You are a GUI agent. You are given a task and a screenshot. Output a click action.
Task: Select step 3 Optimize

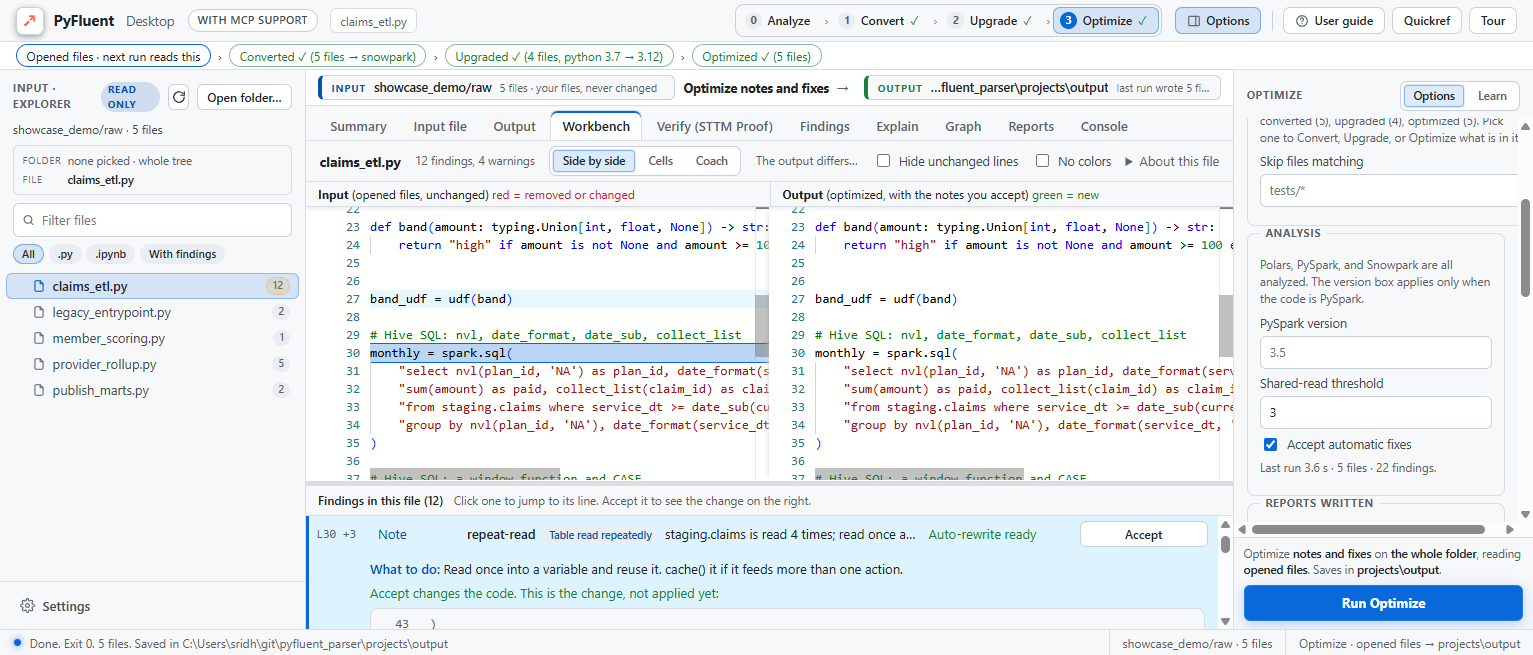[x=1105, y=20]
